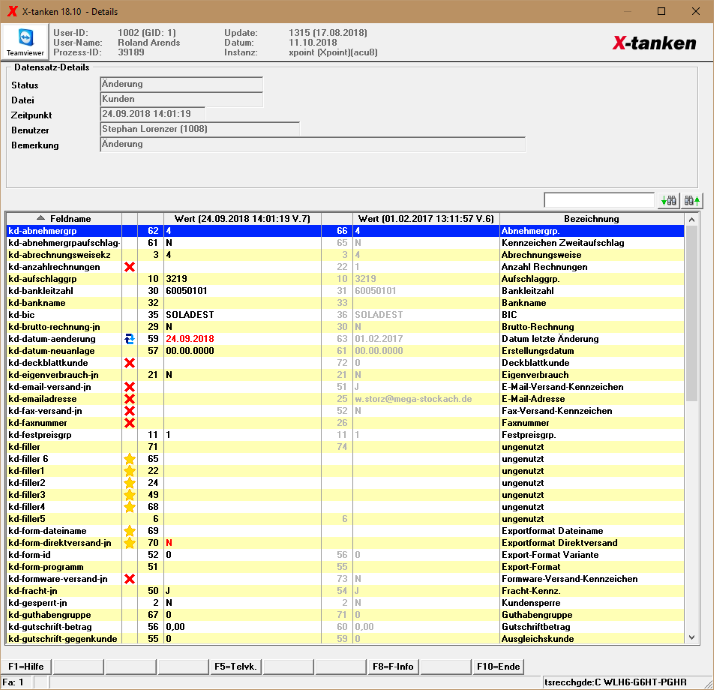Click red X icon for kd-deckblattkunde
This screenshot has width=714, height=690.
(x=129, y=363)
